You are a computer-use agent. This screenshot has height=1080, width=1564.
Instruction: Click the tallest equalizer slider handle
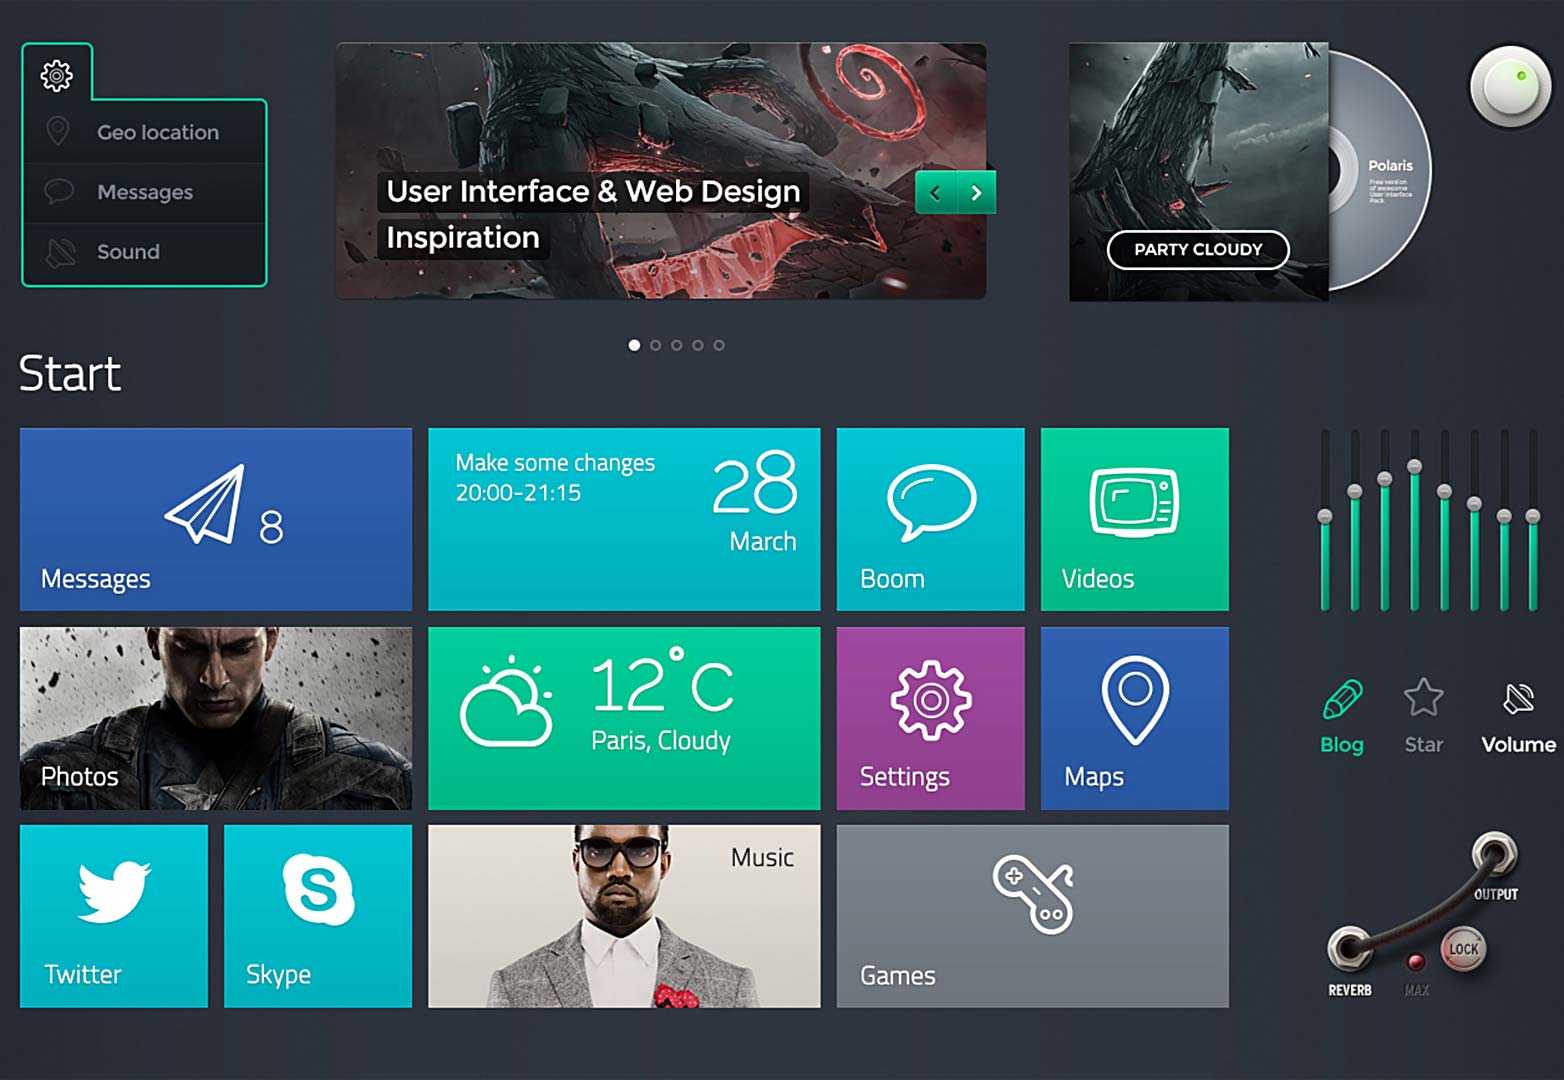1414,466
